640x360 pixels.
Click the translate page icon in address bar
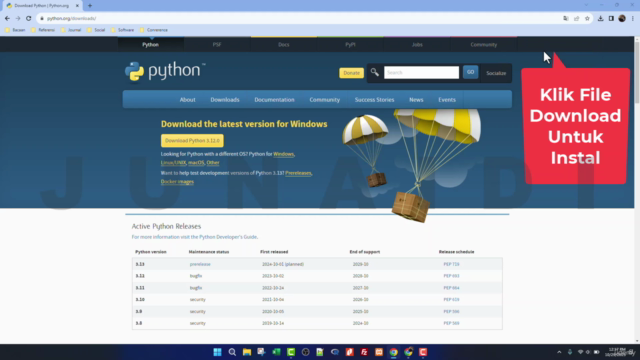click(566, 18)
